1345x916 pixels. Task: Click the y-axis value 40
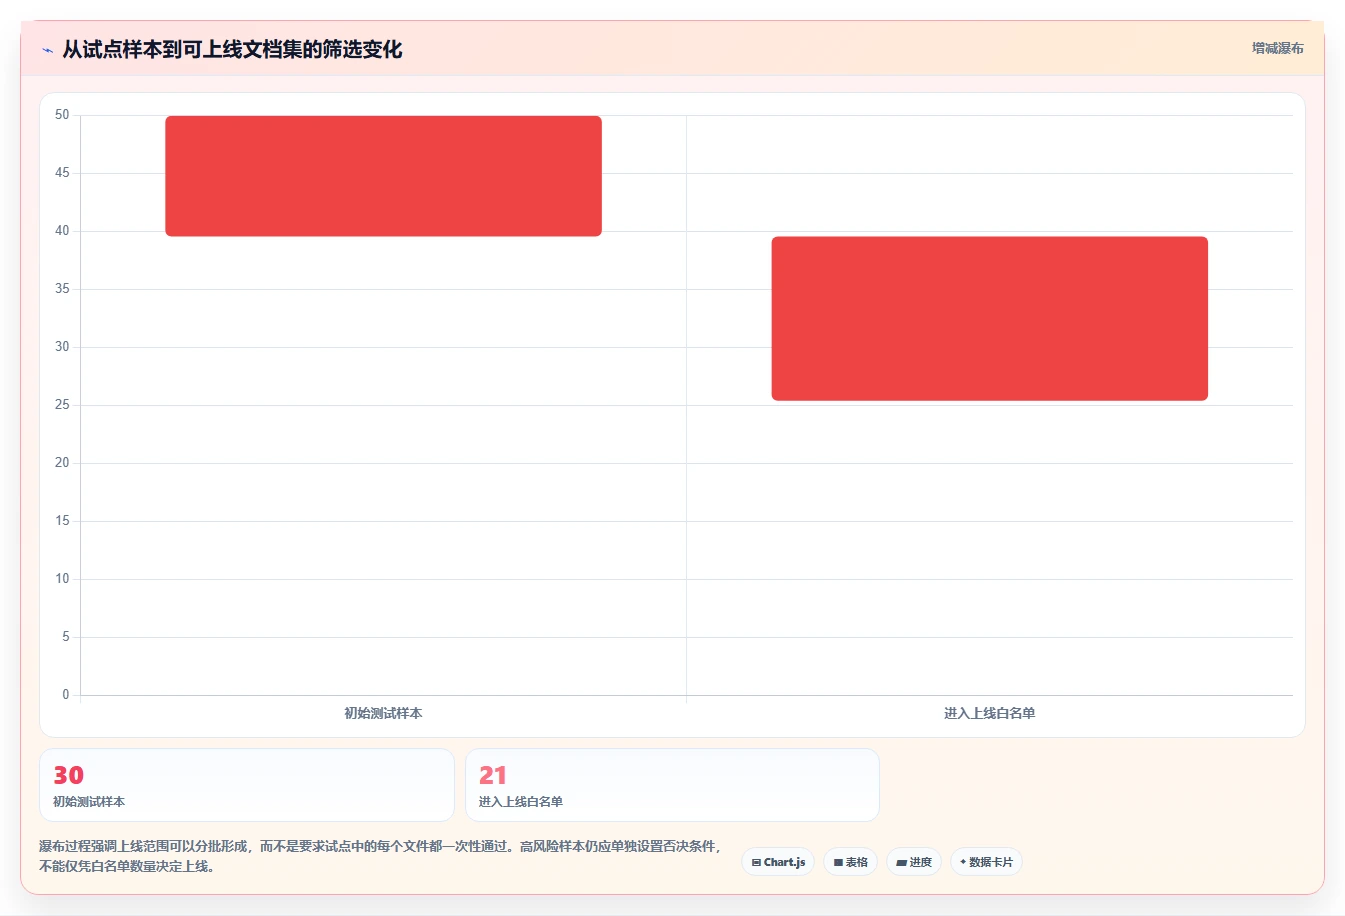pyautogui.click(x=63, y=231)
